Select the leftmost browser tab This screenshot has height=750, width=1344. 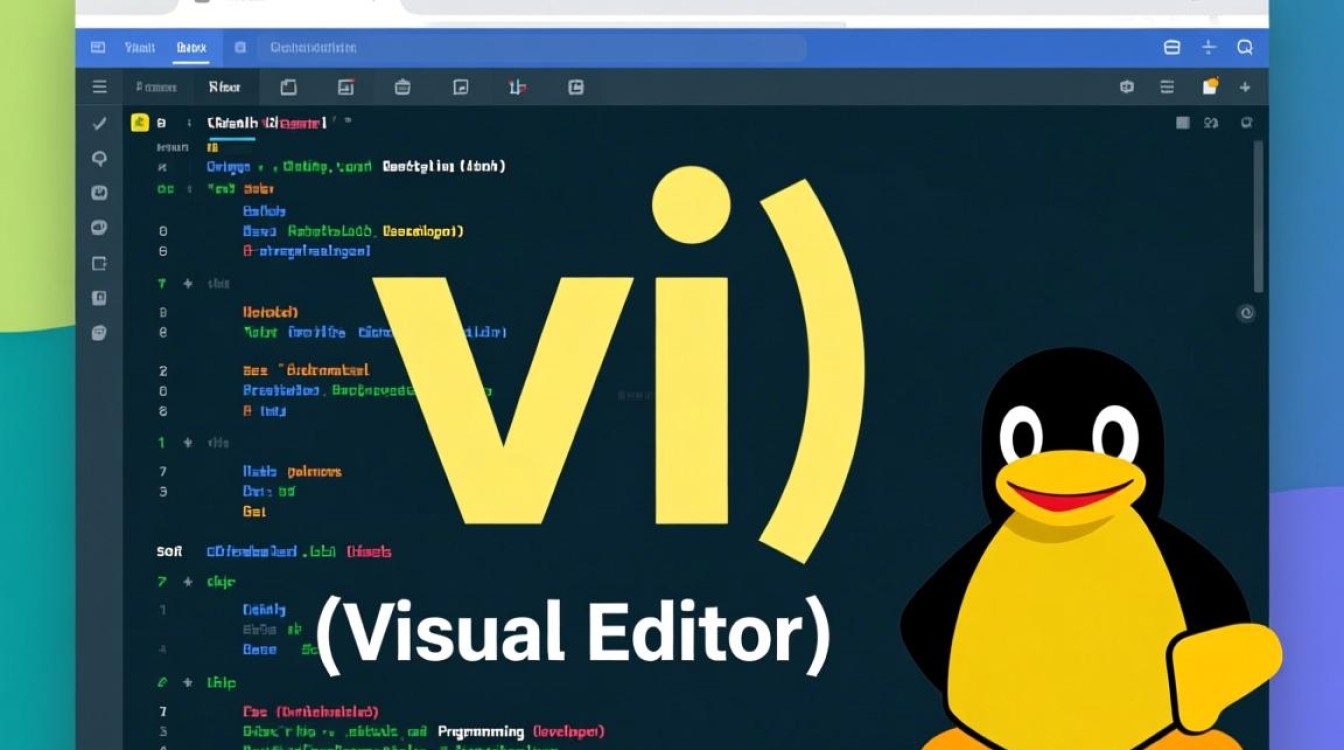tap(140, 47)
